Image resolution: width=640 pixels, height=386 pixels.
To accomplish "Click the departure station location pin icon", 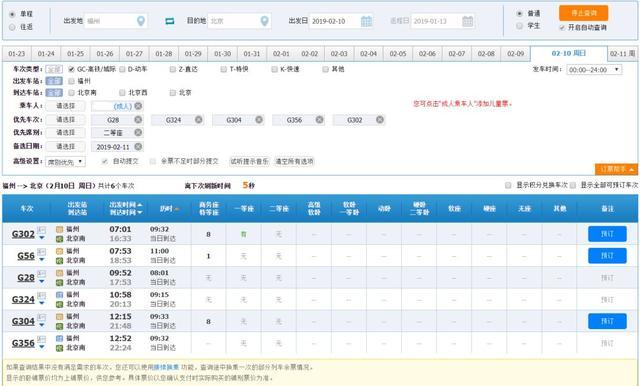I will (141, 21).
